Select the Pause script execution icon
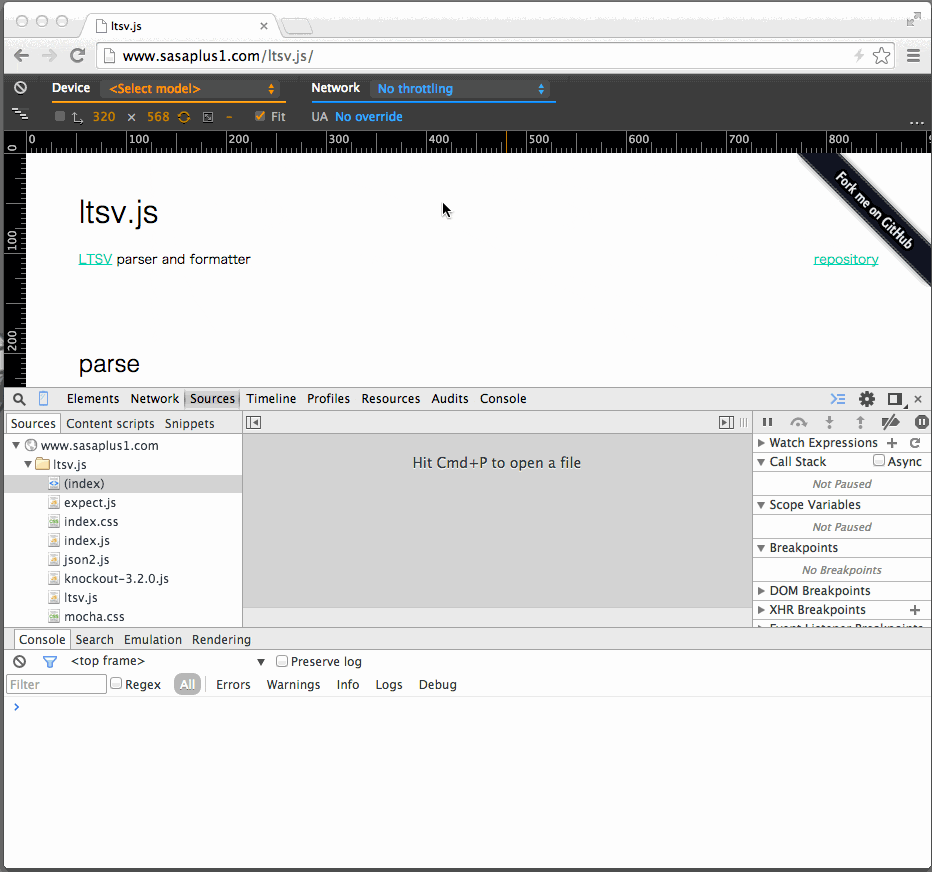Viewport: 932px width, 872px height. [767, 422]
